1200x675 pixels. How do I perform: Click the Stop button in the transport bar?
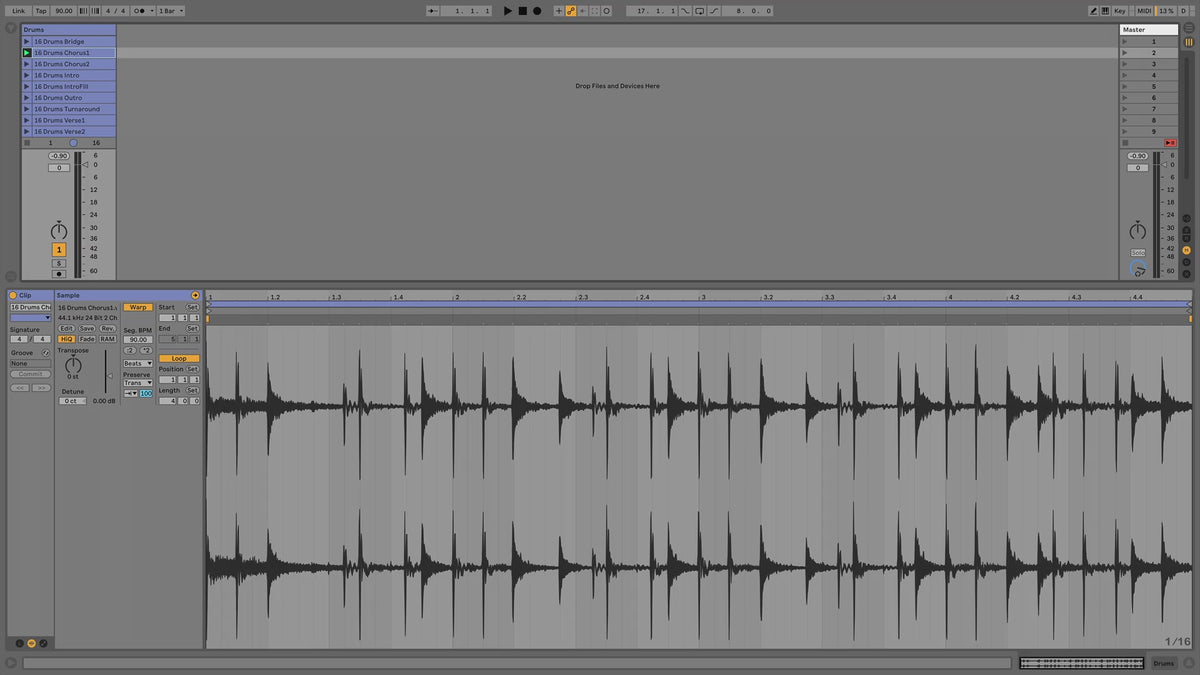click(522, 11)
